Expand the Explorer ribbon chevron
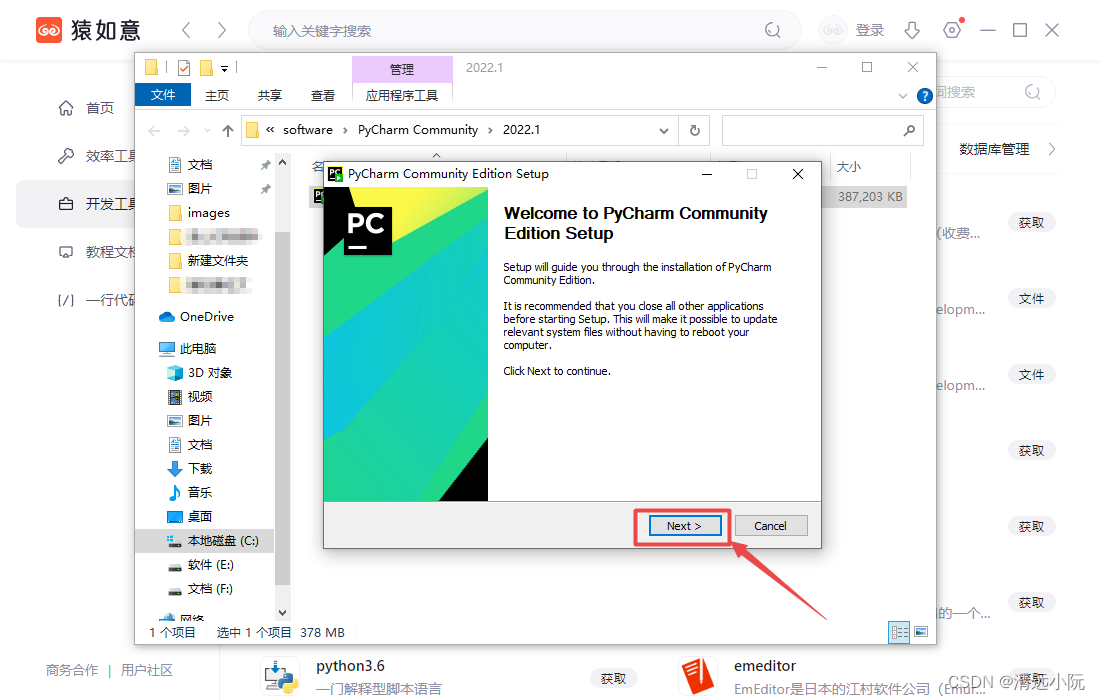Viewport: 1100px width, 700px height. pos(903,95)
